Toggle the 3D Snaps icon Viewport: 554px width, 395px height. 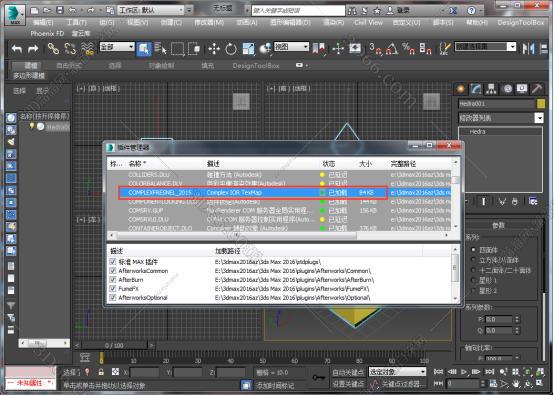375,49
